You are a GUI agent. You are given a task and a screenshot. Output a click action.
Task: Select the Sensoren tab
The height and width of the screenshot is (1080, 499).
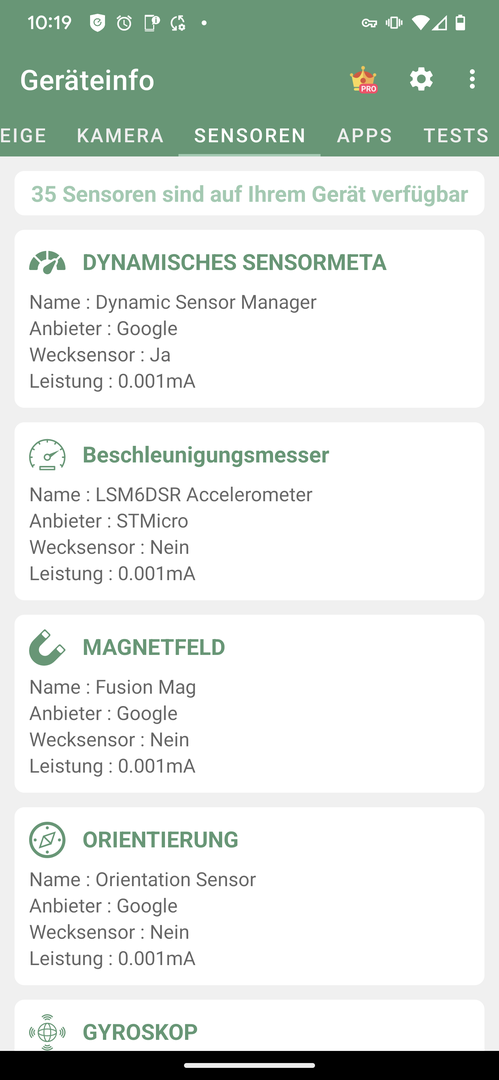250,136
